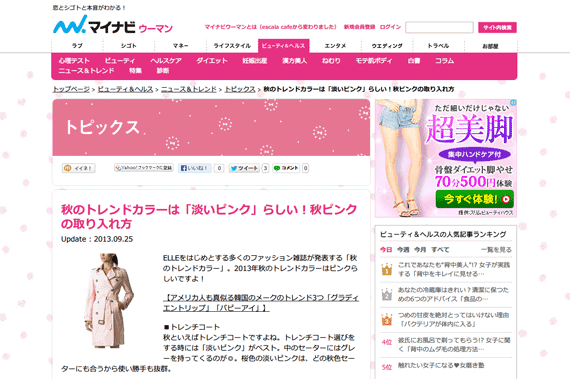Viewport: 570px width, 379px height.
Task: Click the ad info icon on banner
Action: pos(513,103)
